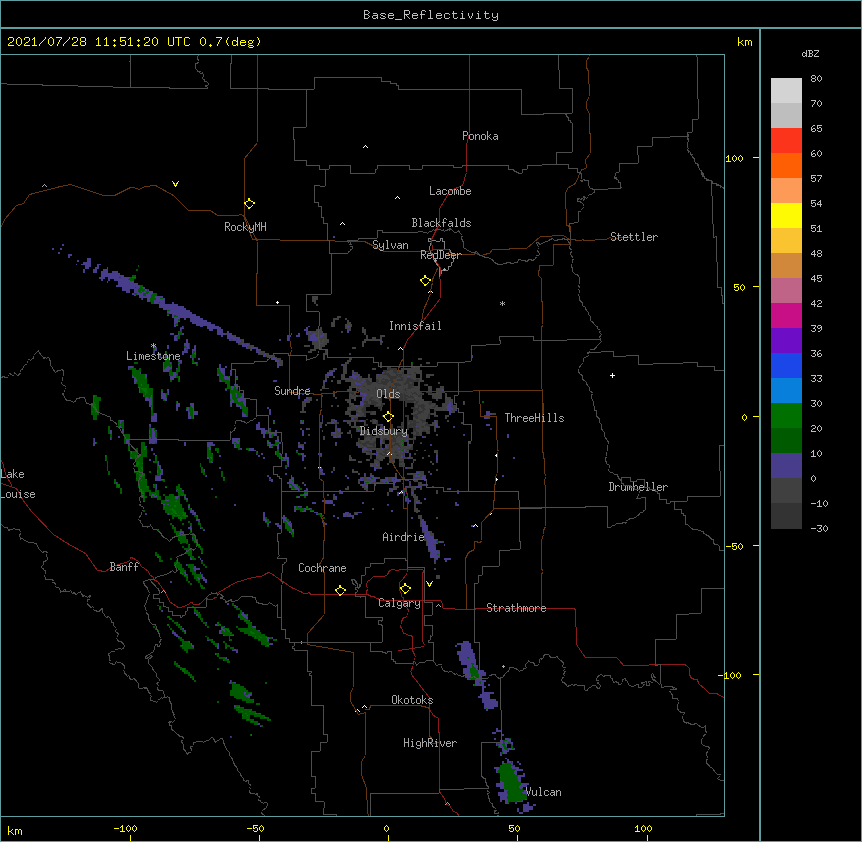
Task: Click the Cochrane city label
Action: [322, 568]
